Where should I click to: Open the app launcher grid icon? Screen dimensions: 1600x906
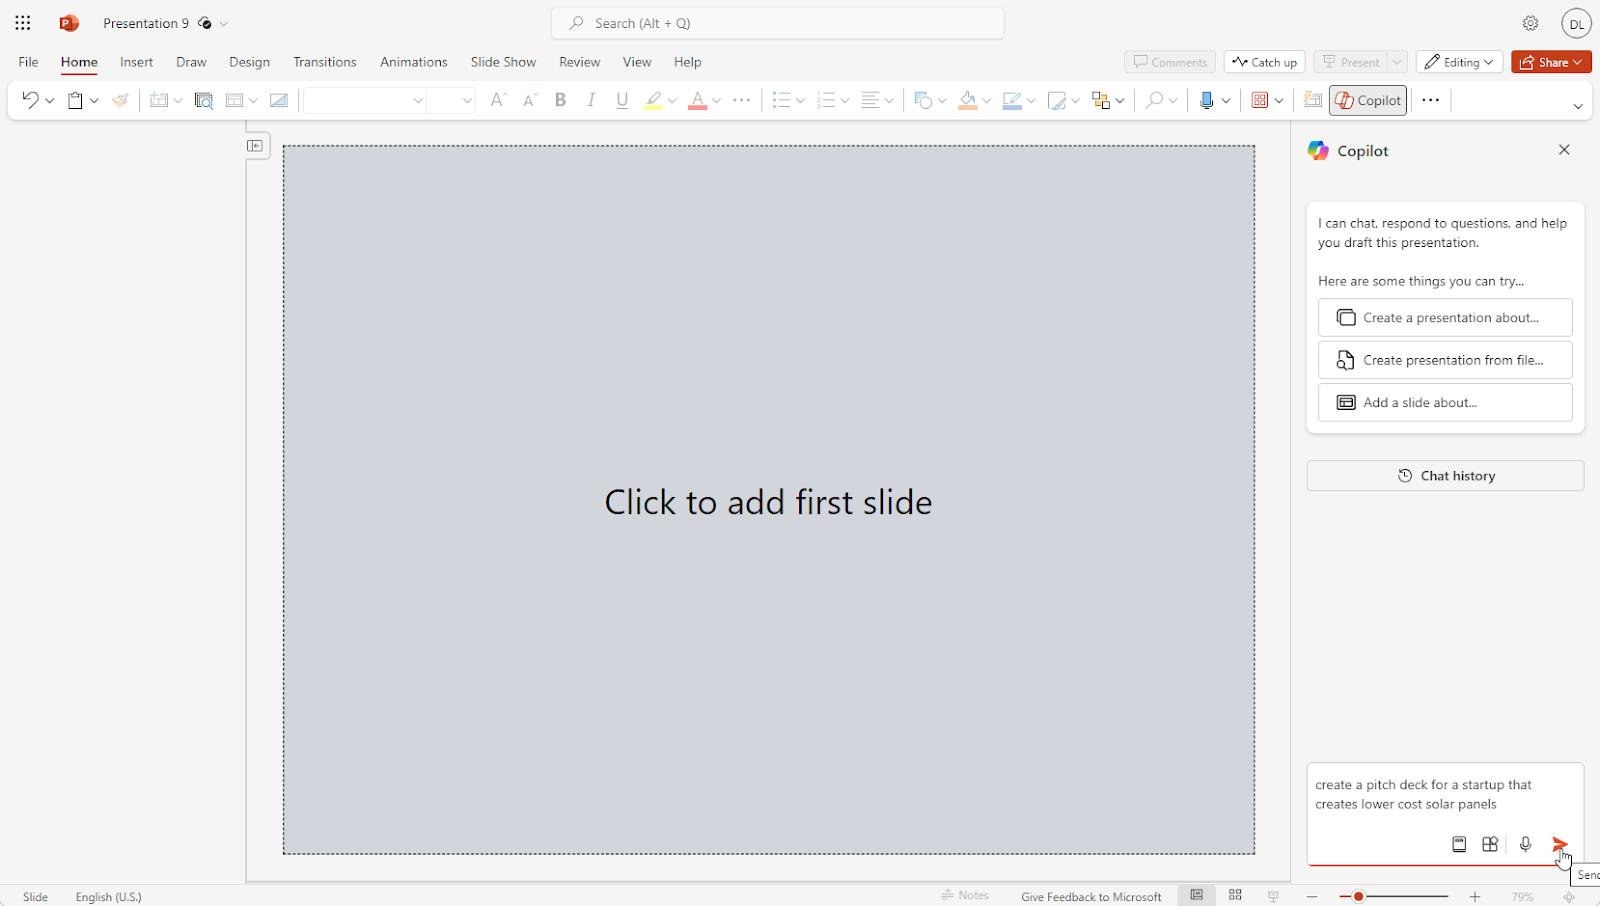[x=23, y=23]
